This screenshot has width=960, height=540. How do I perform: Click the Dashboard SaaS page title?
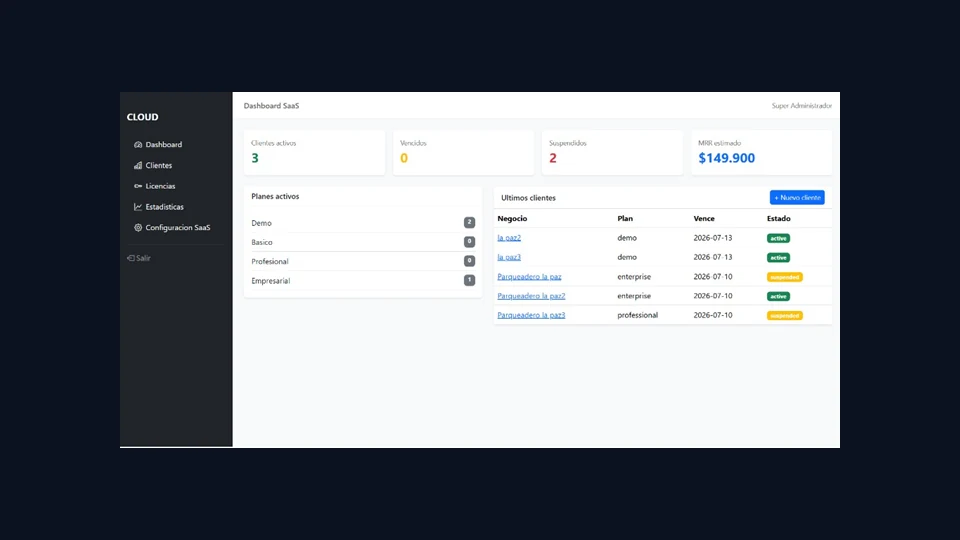click(x=271, y=106)
